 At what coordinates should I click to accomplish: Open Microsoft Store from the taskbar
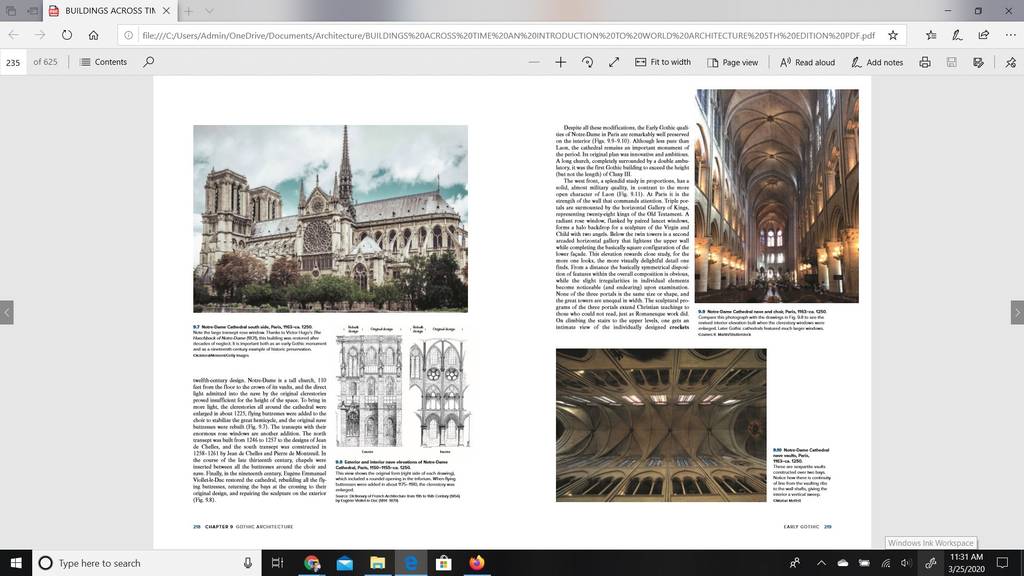coord(443,563)
